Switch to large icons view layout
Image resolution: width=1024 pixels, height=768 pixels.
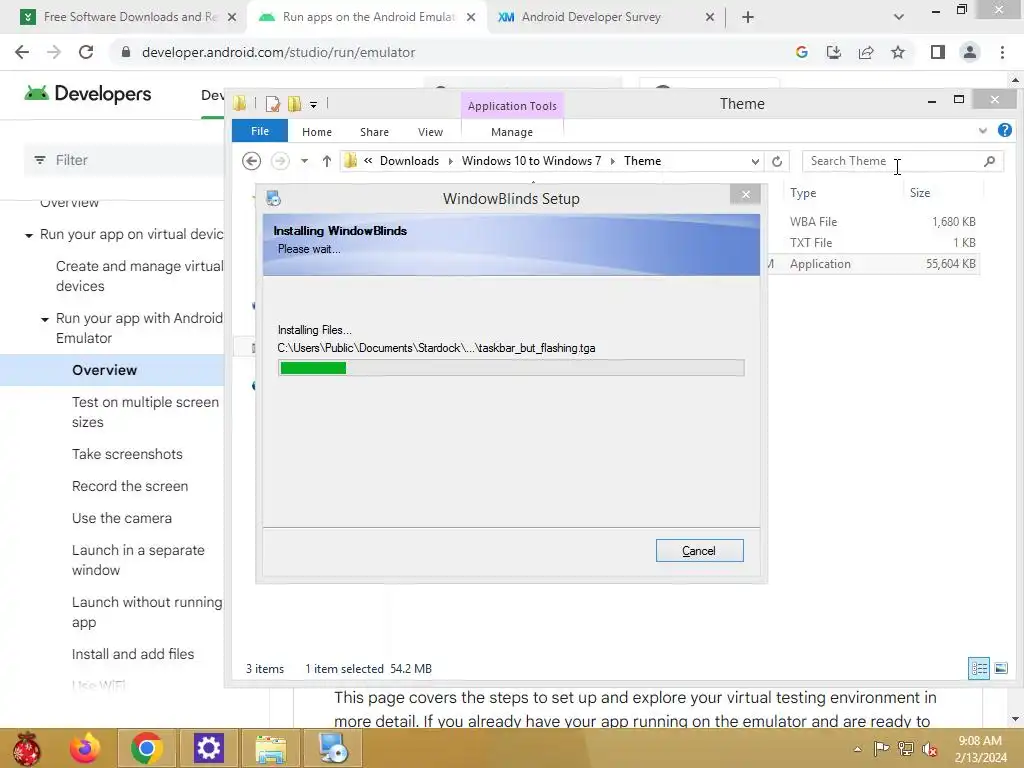[x=1000, y=668]
